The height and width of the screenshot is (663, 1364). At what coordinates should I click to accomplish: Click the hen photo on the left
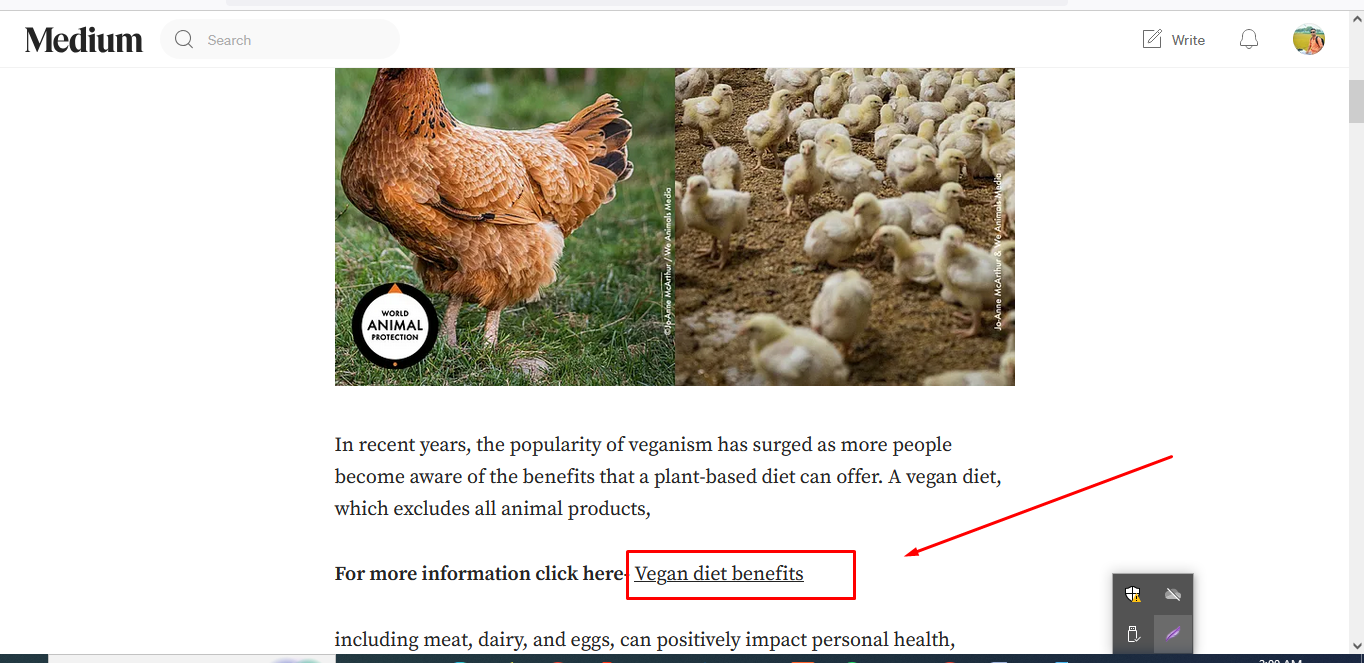tap(505, 227)
